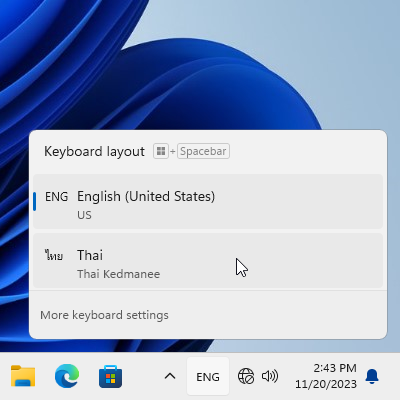Click the Windows key icon in the shortcut hint
This screenshot has width=400, height=400.
coord(161,151)
